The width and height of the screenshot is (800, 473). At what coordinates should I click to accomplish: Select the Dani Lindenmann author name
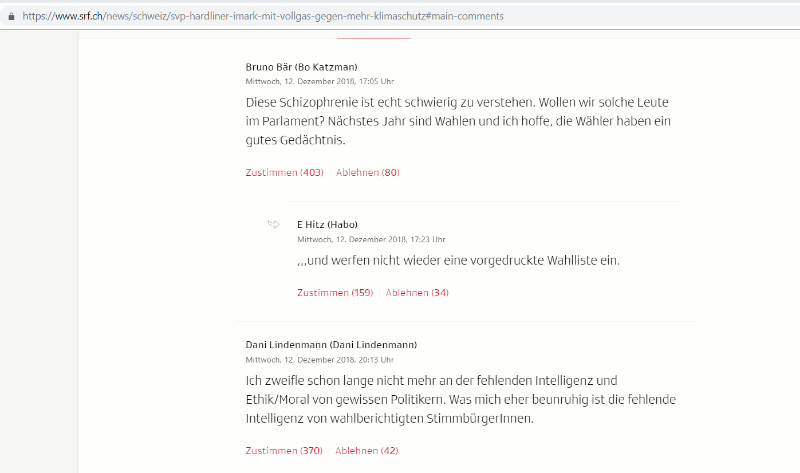(x=331, y=345)
